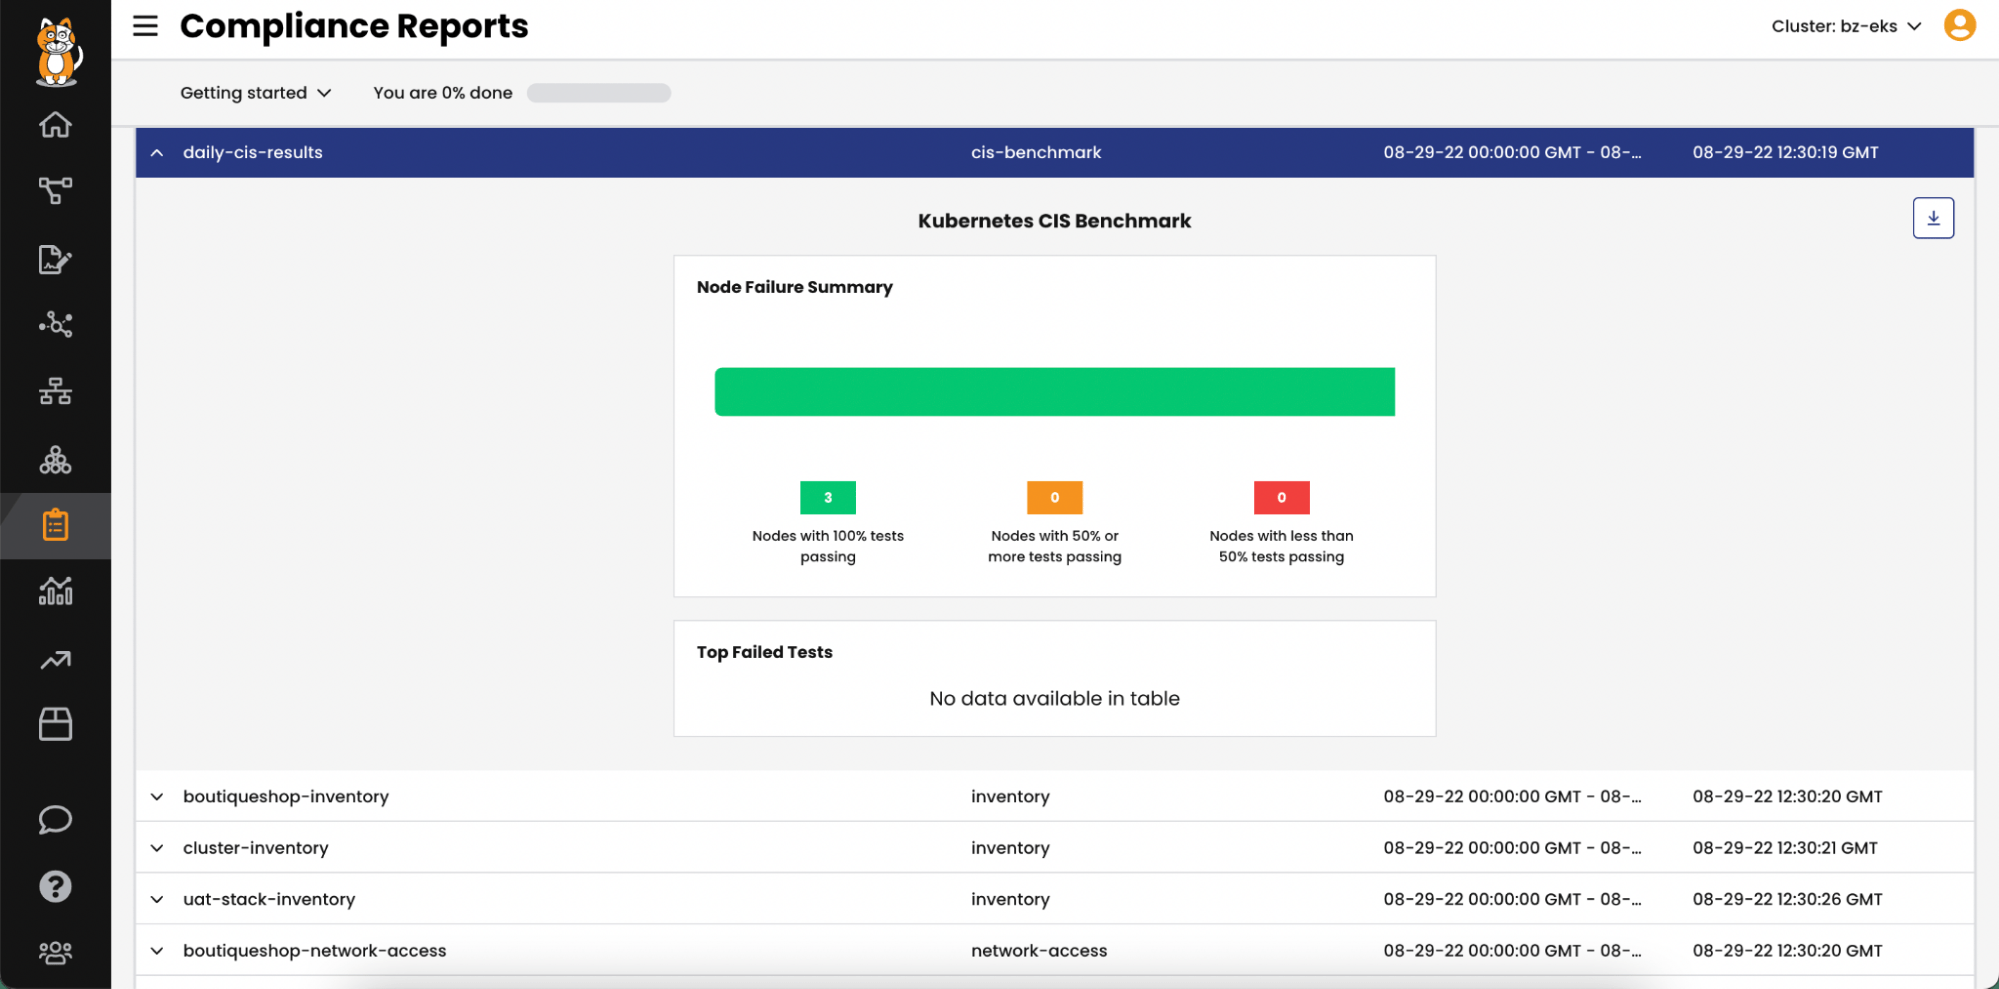Image resolution: width=1999 pixels, height=989 pixels.
Task: Open the Network Sets hierarchy icon
Action: pyautogui.click(x=55, y=391)
